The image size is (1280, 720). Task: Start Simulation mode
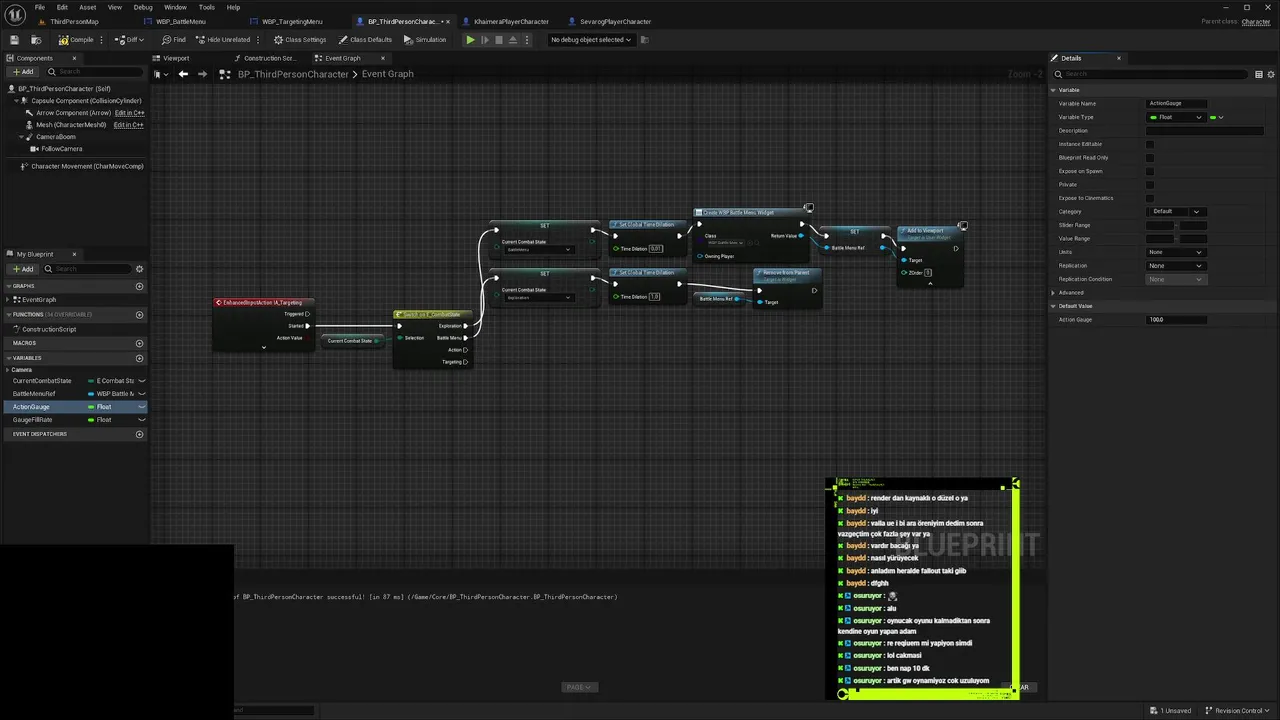coord(425,40)
